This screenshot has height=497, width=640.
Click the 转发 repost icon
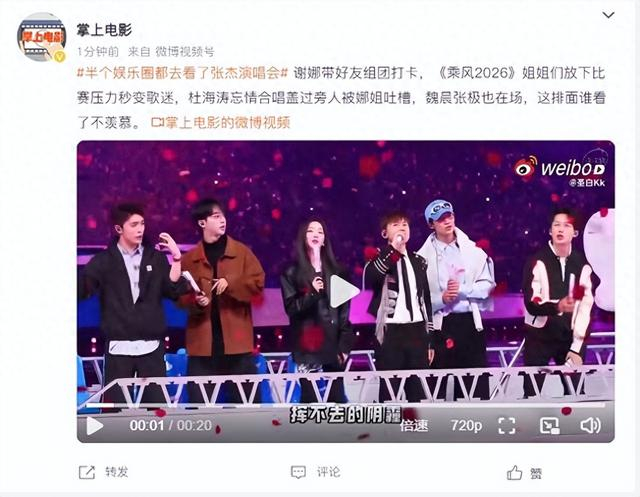[87, 473]
